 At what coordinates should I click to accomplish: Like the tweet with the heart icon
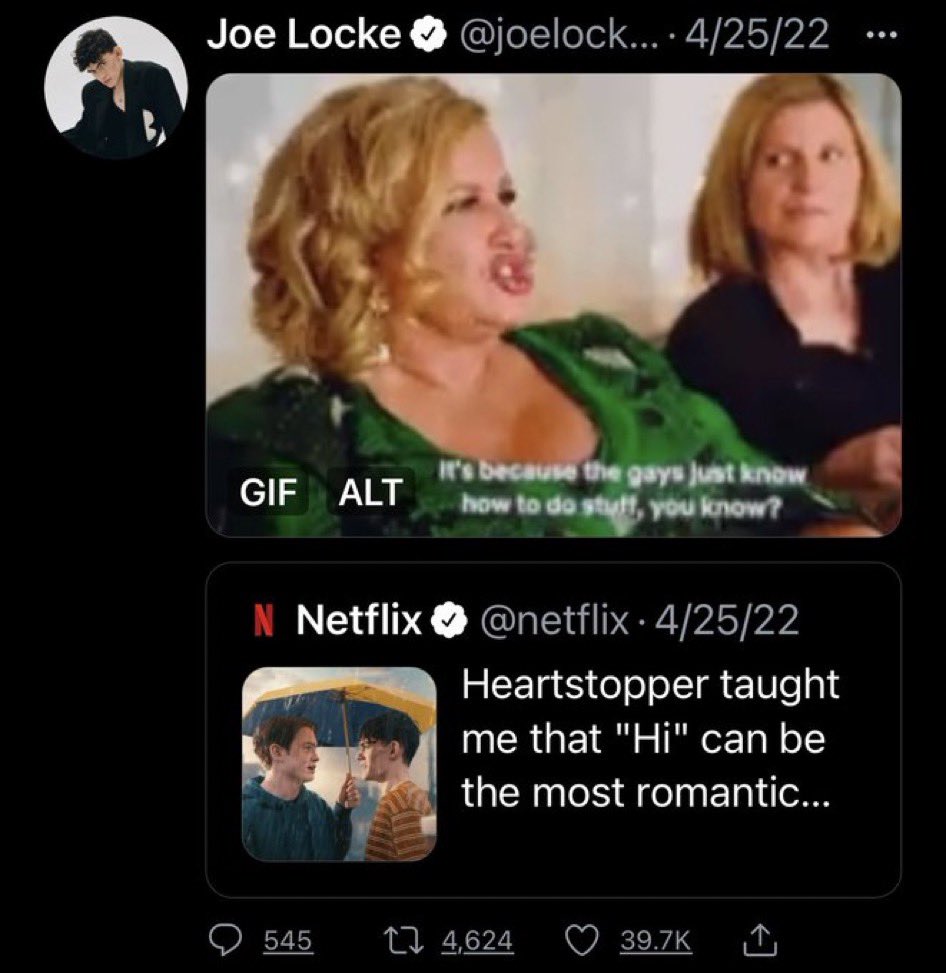click(582, 939)
